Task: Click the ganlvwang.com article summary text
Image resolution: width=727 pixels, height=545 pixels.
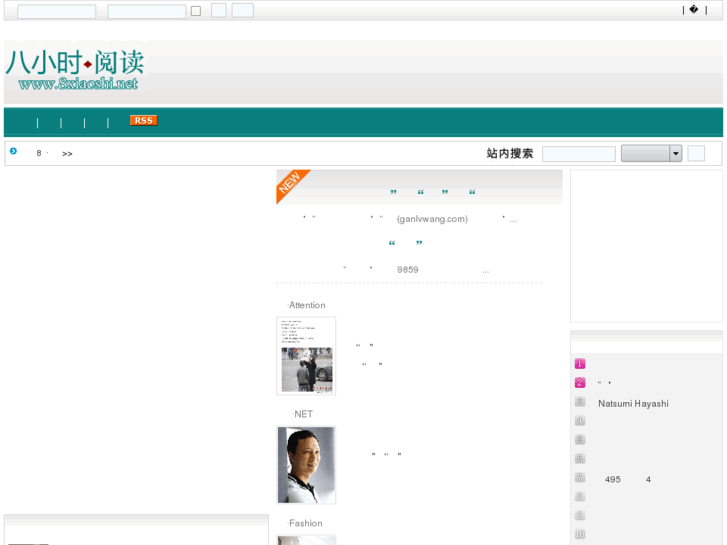Action: click(x=410, y=219)
